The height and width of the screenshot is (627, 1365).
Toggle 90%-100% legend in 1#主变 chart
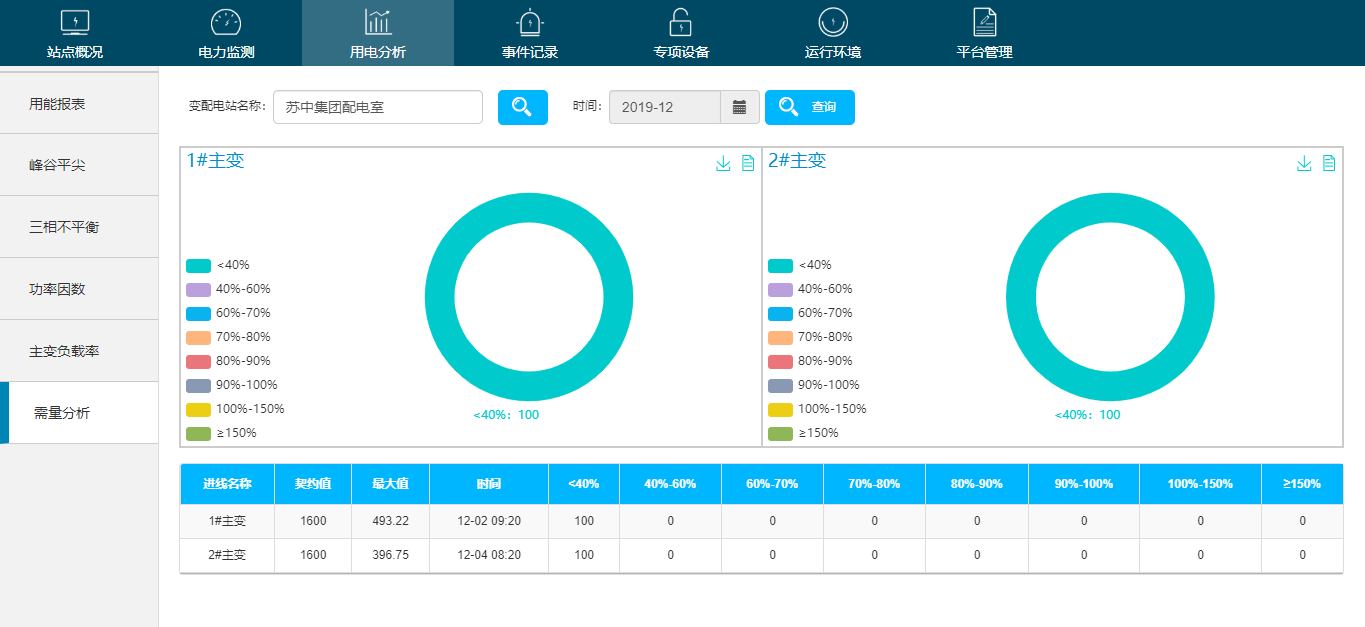[x=232, y=386]
